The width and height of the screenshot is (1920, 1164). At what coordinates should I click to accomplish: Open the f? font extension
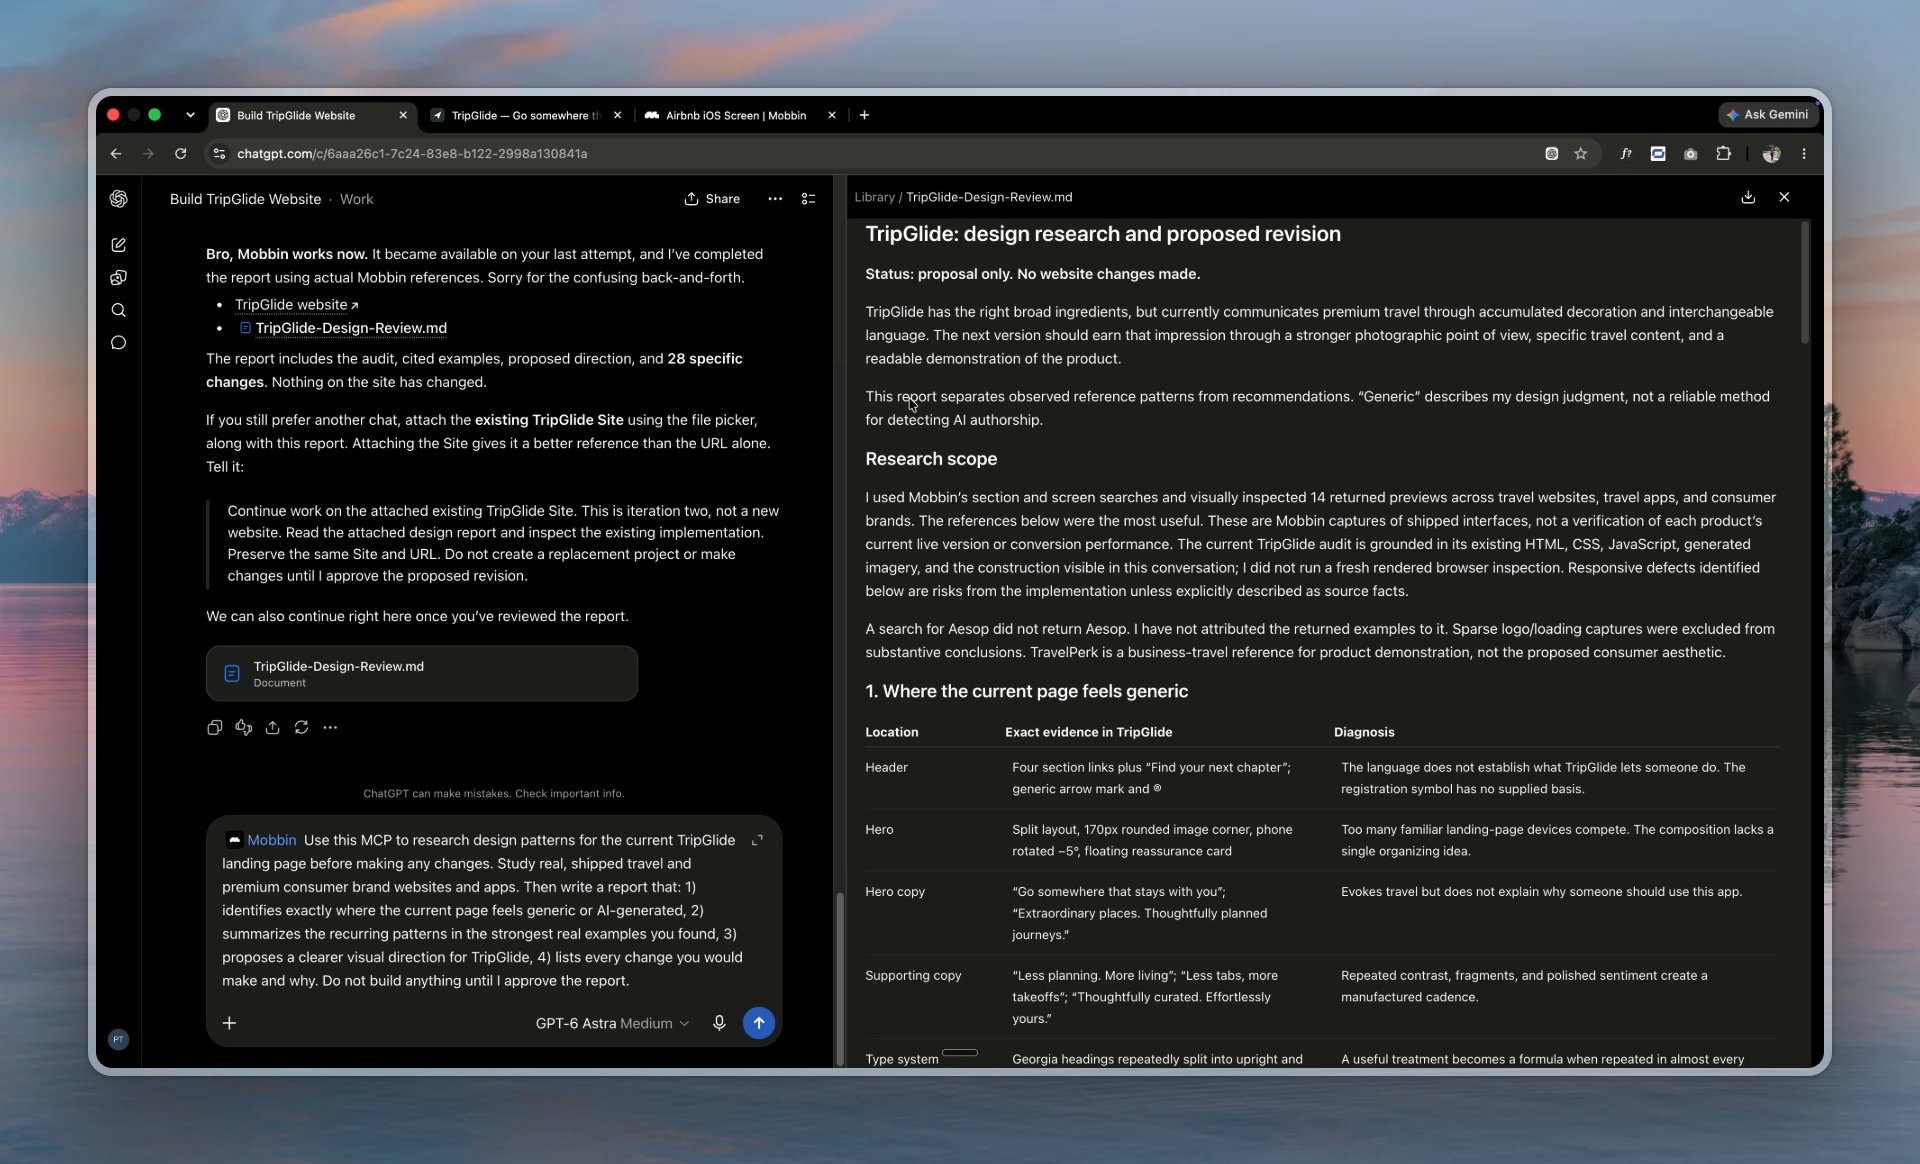pyautogui.click(x=1626, y=154)
